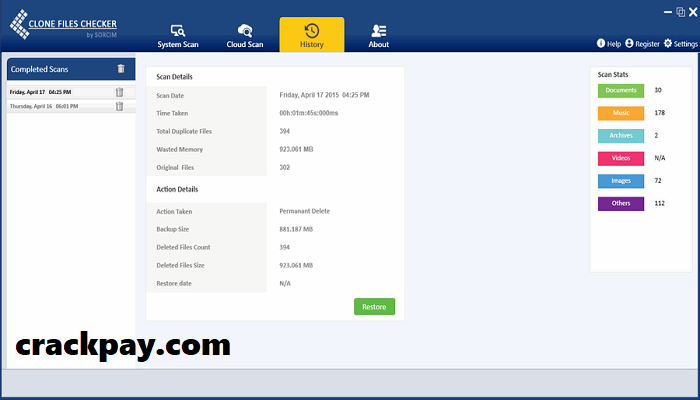Open the System Scan tab

pyautogui.click(x=178, y=36)
